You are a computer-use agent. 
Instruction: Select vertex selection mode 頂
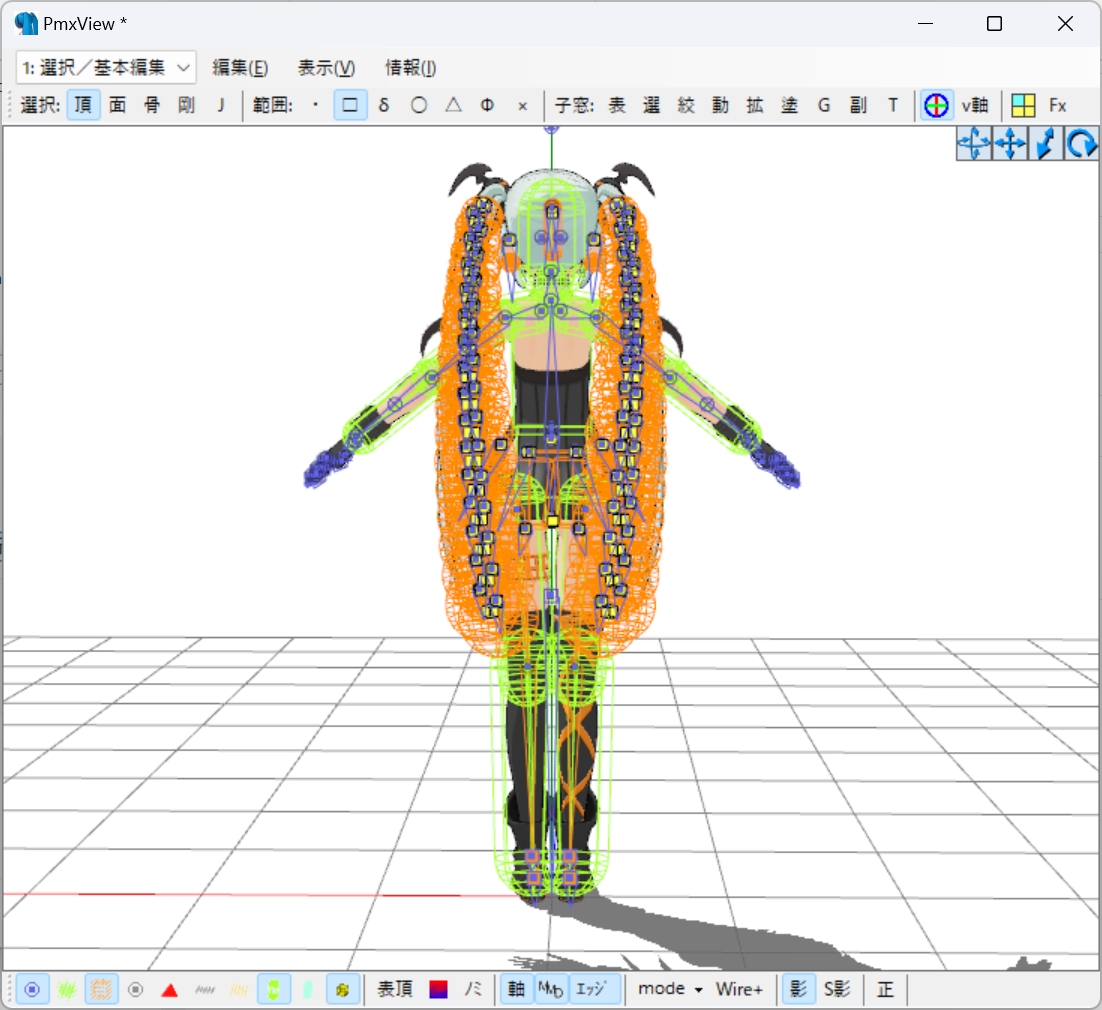tap(83, 105)
